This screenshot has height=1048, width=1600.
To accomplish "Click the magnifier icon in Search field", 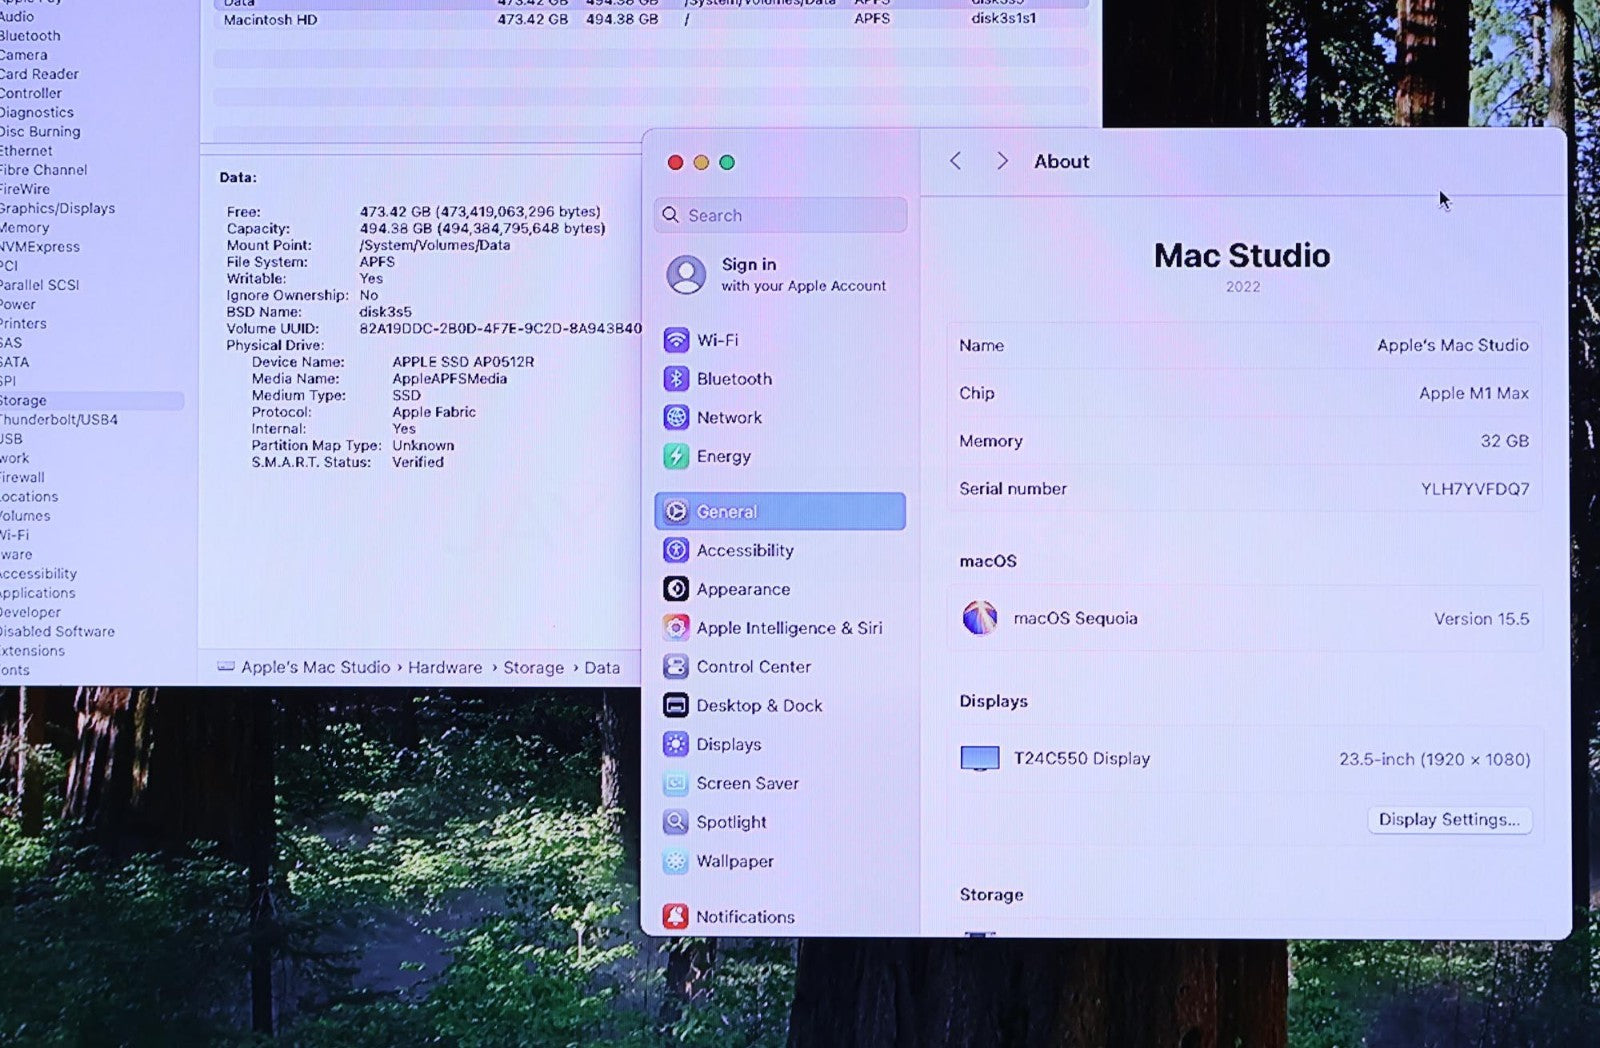I will pyautogui.click(x=671, y=215).
